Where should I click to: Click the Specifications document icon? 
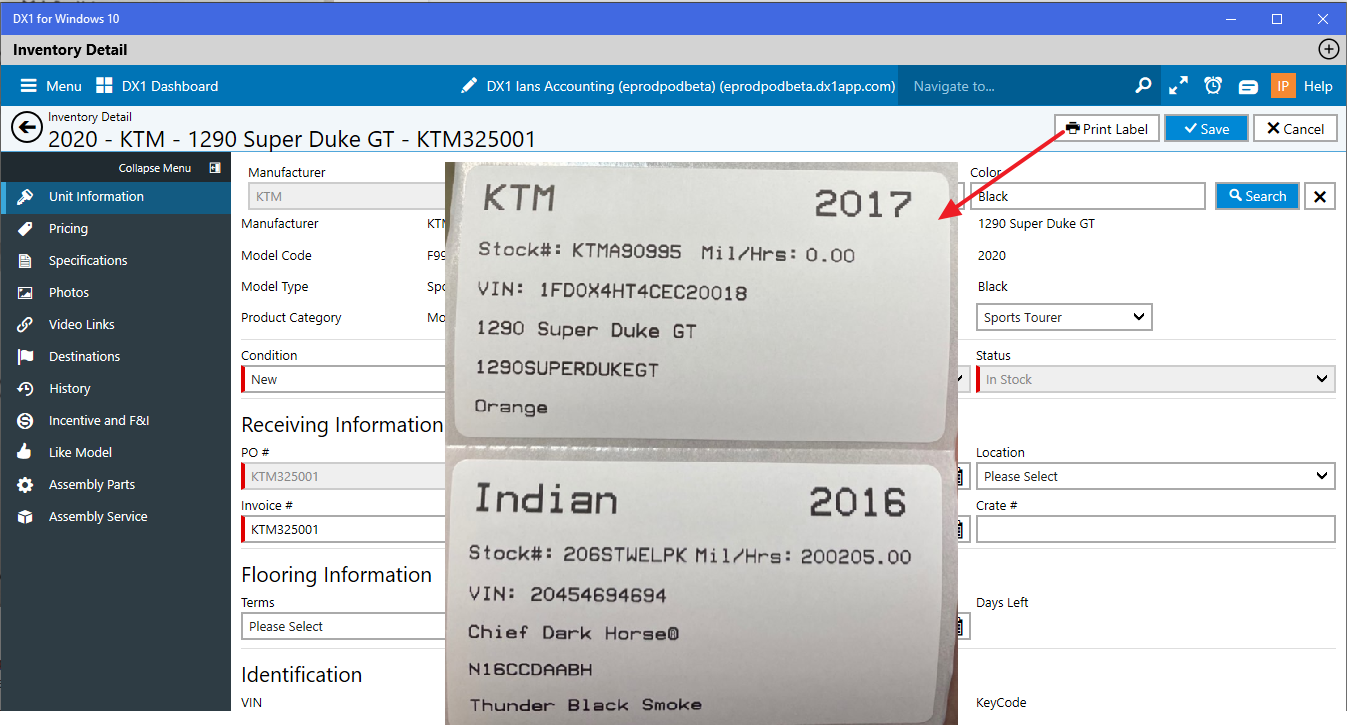point(26,261)
